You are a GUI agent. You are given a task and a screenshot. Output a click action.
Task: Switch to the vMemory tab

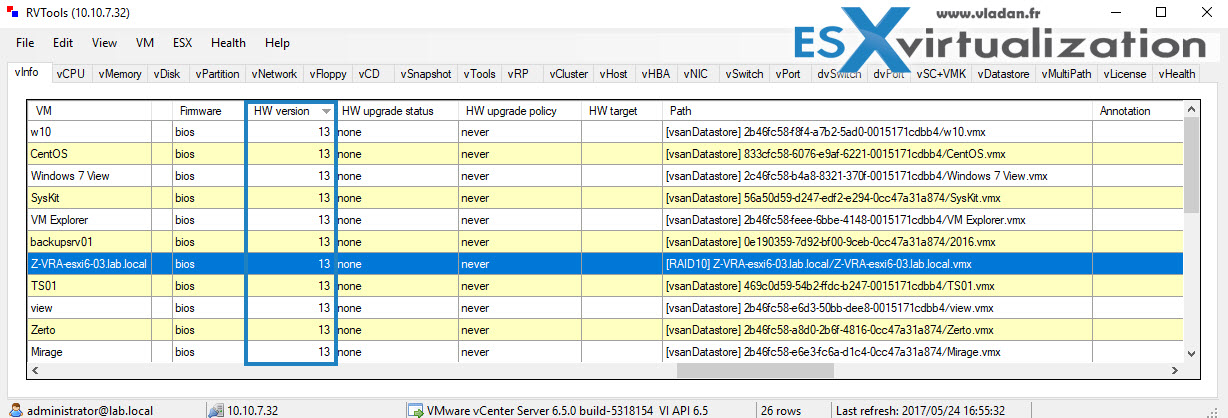pyautogui.click(x=120, y=73)
